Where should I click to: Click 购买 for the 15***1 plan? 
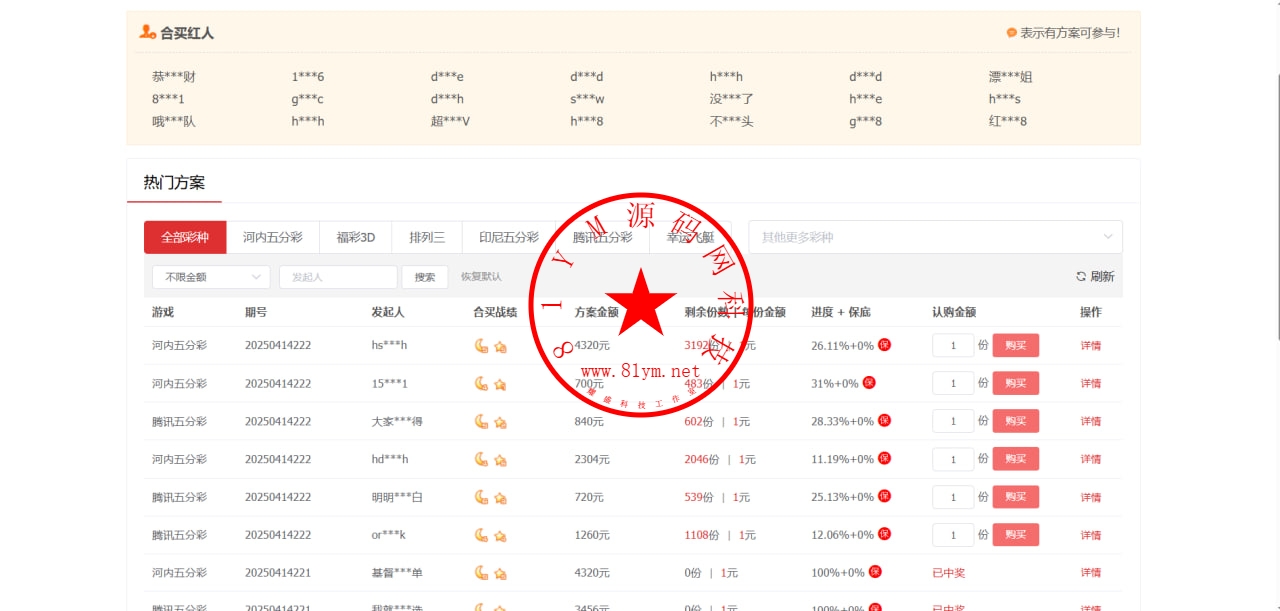[1015, 383]
